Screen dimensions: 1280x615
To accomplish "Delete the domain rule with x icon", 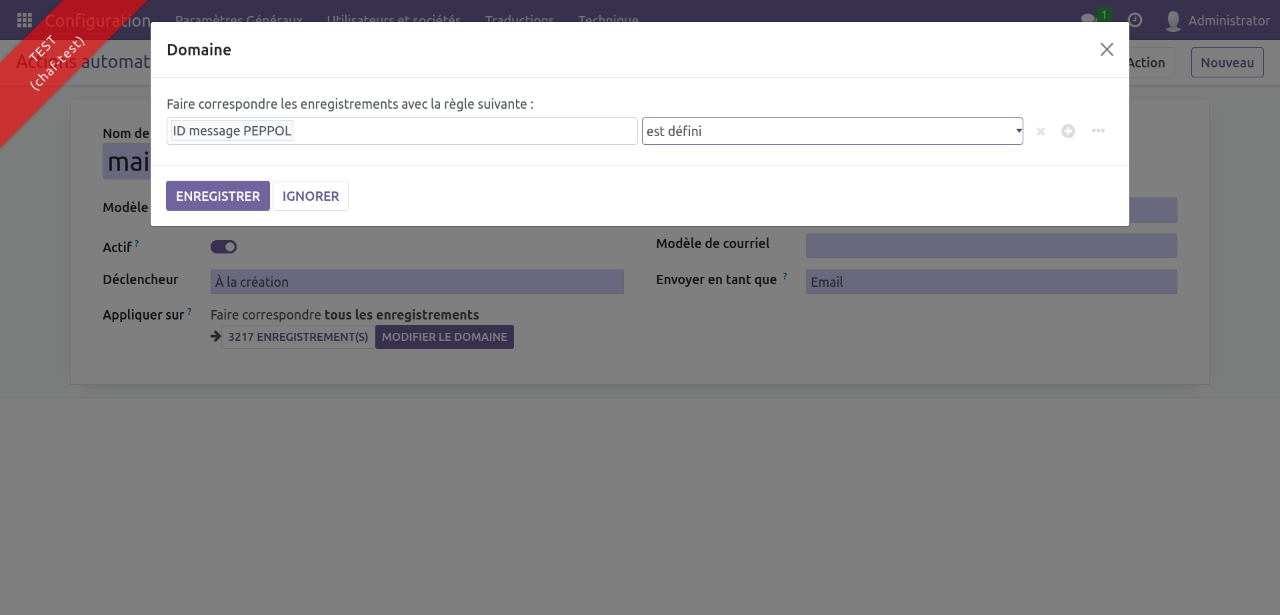I will [x=1040, y=131].
